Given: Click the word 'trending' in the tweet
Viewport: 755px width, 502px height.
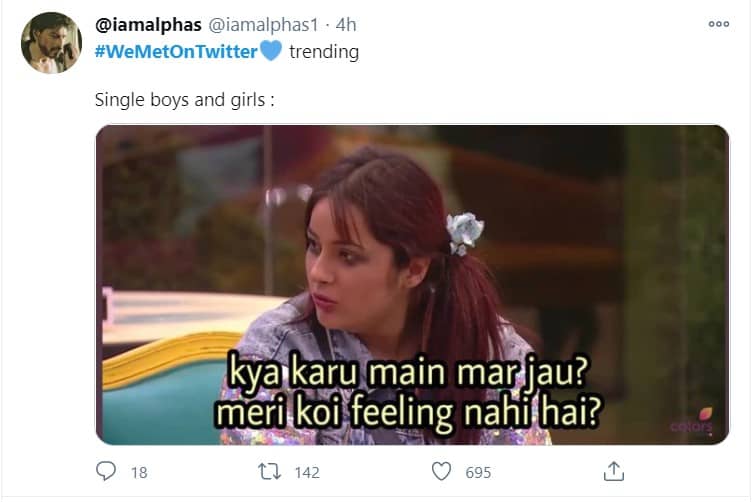Looking at the screenshot, I should [324, 52].
